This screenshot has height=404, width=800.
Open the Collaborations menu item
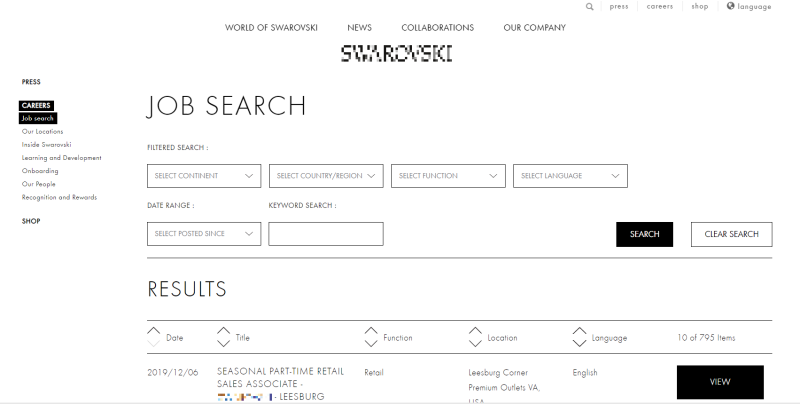437,28
